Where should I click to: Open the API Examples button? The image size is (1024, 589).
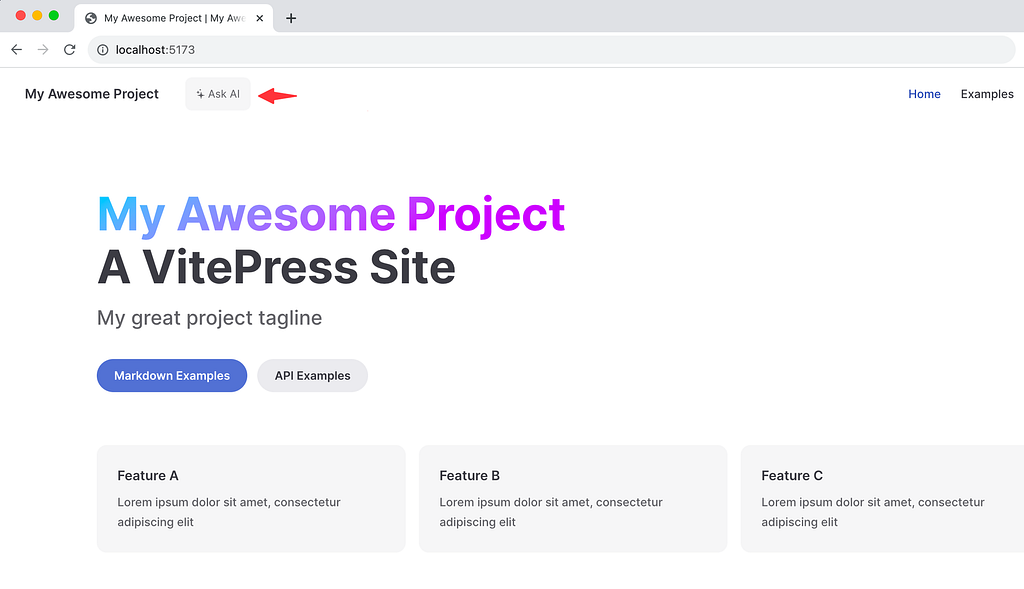312,375
